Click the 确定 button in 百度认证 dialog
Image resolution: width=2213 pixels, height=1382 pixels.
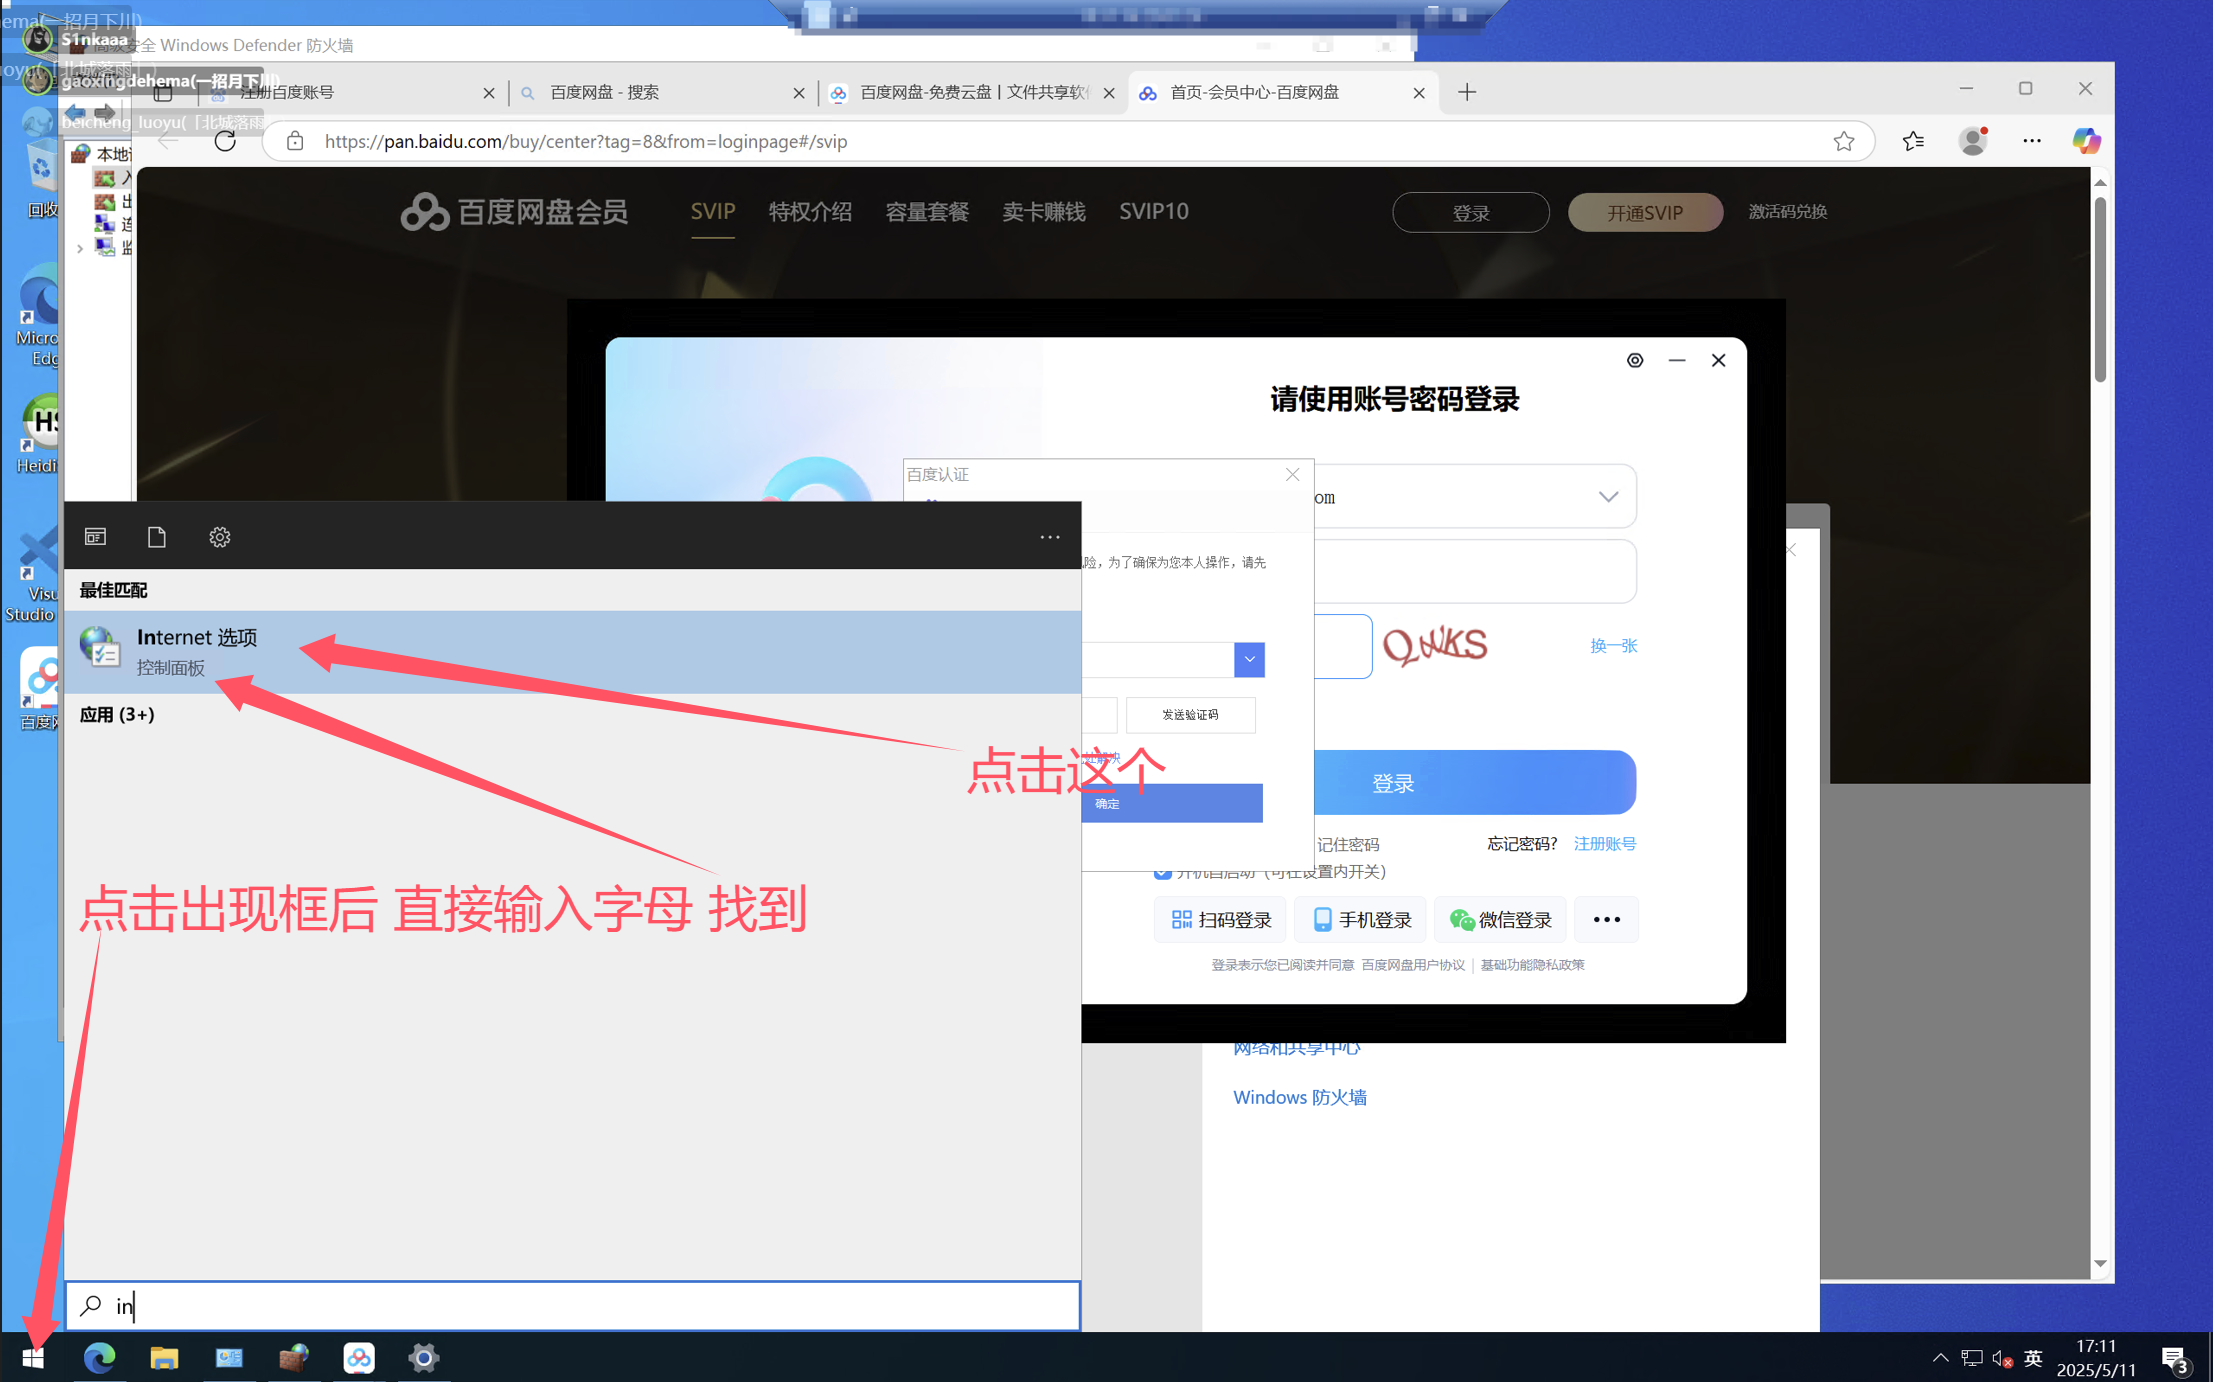[x=1171, y=803]
